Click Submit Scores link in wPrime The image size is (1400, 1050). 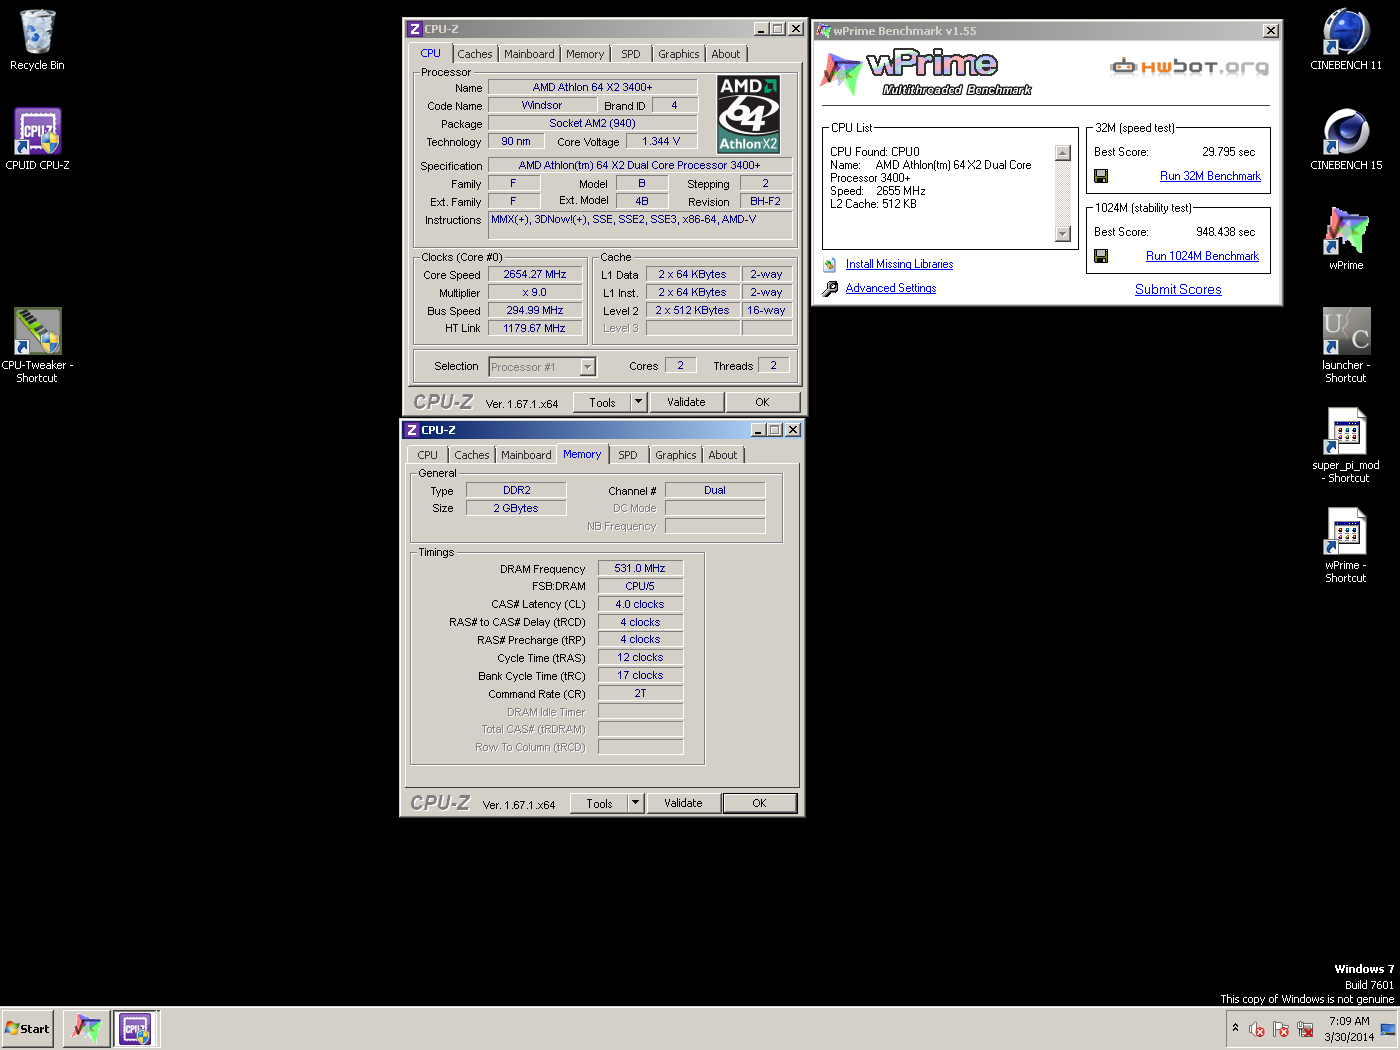(x=1178, y=290)
